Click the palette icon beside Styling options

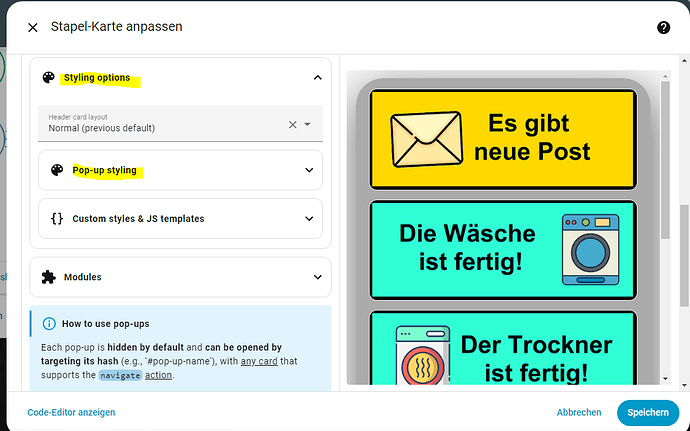coord(48,77)
